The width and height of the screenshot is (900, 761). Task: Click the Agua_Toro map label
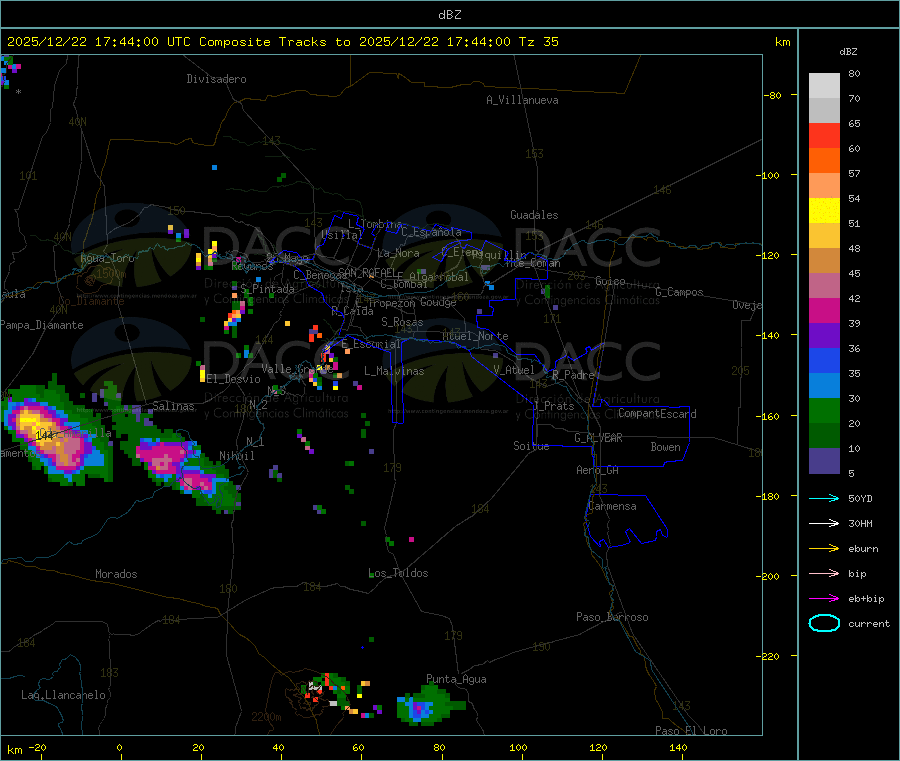107,258
